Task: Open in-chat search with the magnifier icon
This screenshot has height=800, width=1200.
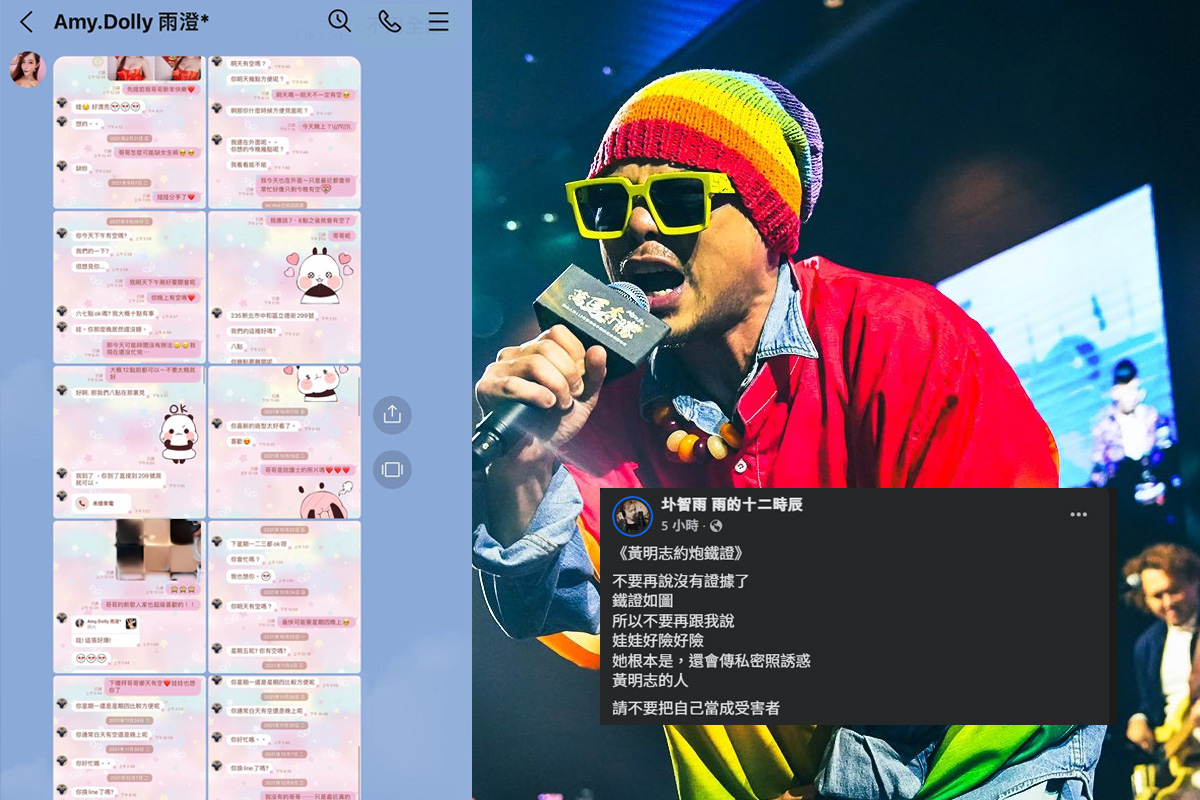Action: pos(339,21)
